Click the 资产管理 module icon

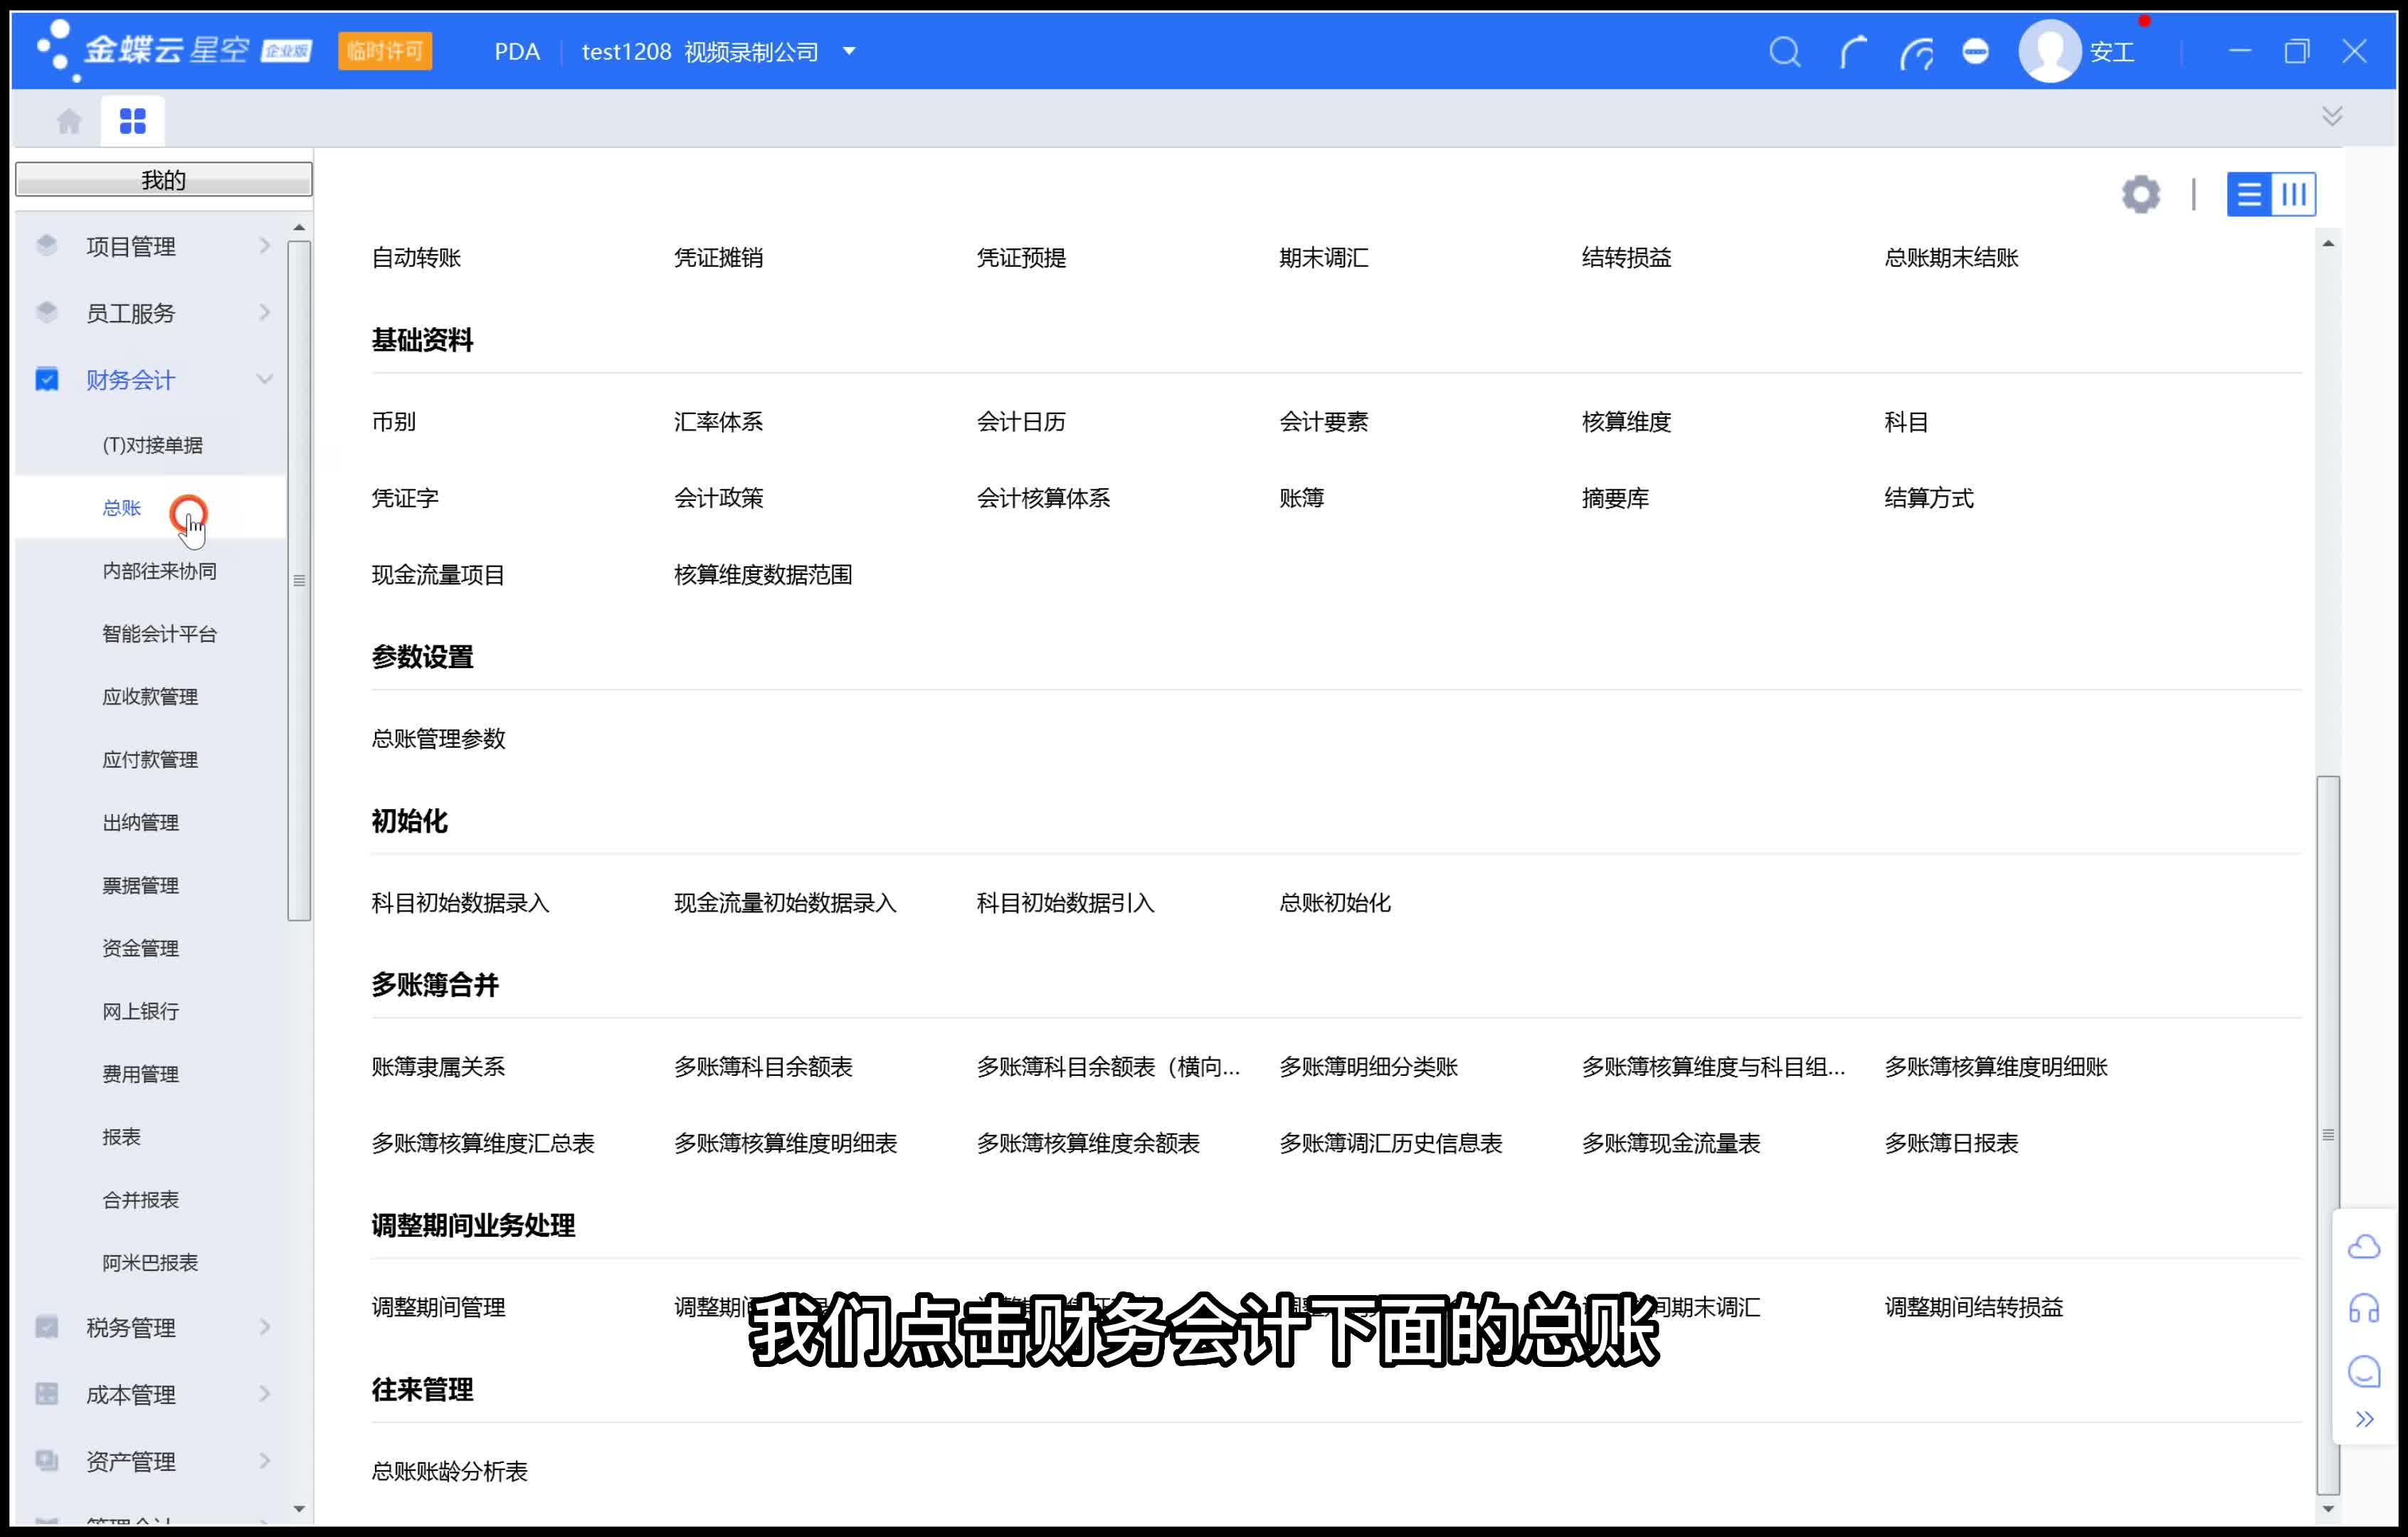pyautogui.click(x=47, y=1461)
